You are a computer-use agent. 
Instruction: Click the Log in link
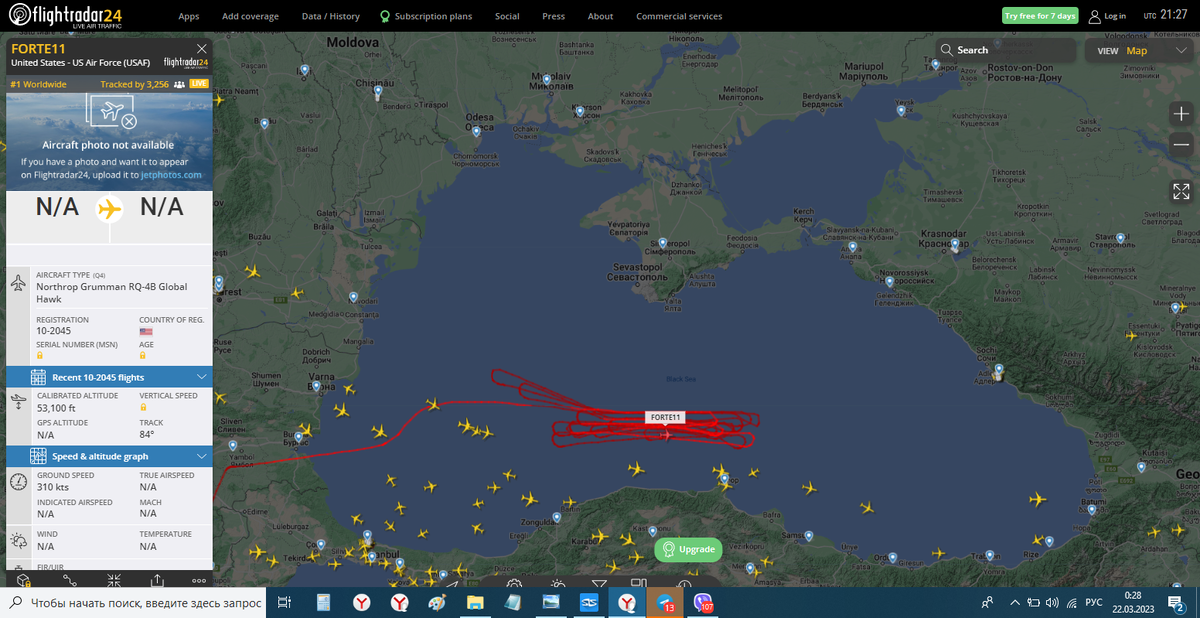[x=1115, y=16]
